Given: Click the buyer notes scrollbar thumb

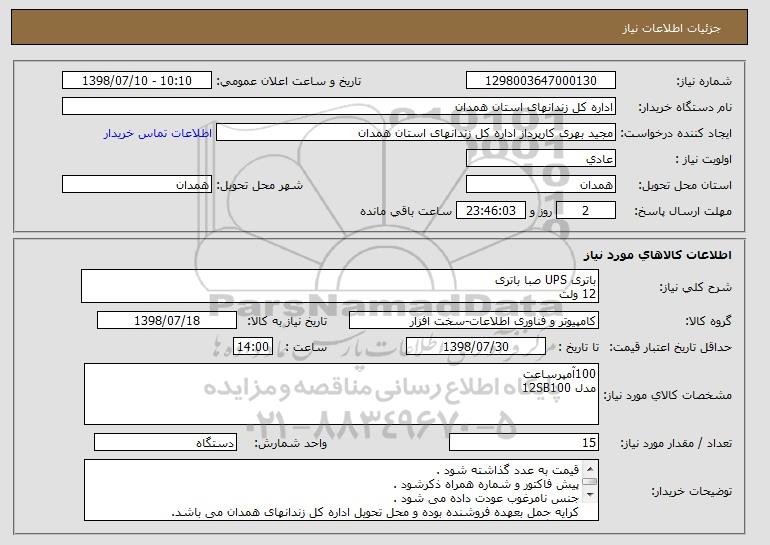Looking at the screenshot, I should coord(590,482).
